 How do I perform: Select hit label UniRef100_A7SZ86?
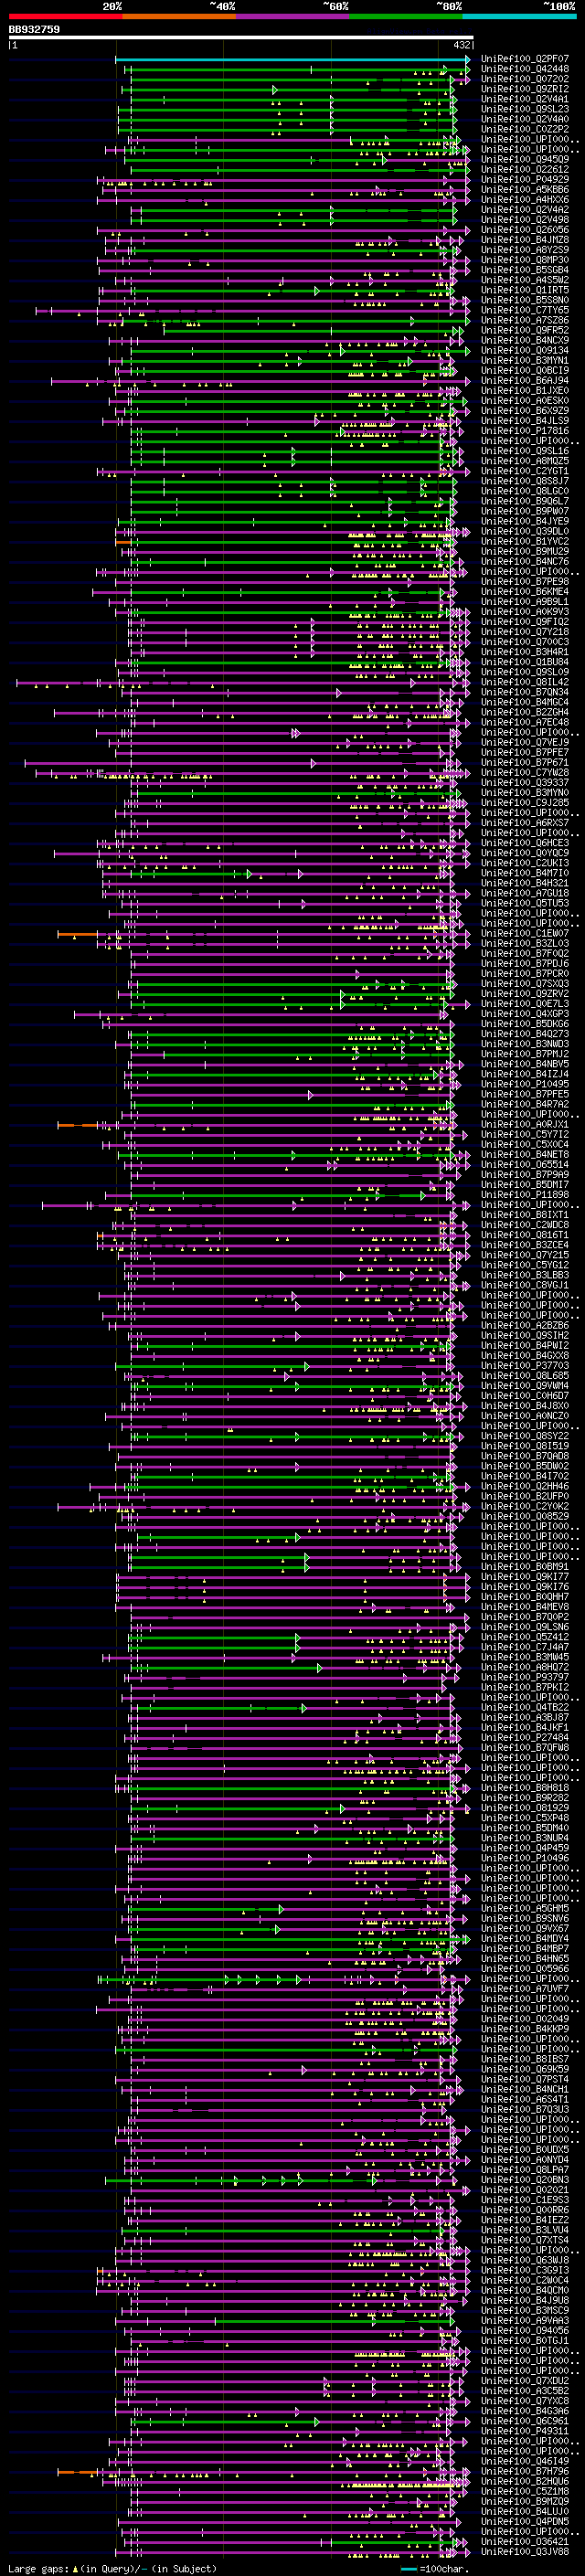pos(525,320)
